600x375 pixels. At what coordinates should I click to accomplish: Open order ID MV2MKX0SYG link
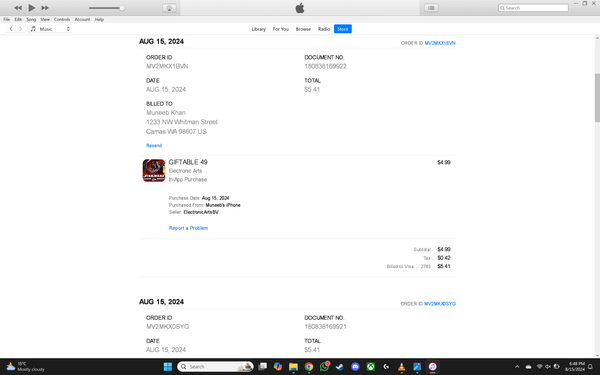point(440,304)
